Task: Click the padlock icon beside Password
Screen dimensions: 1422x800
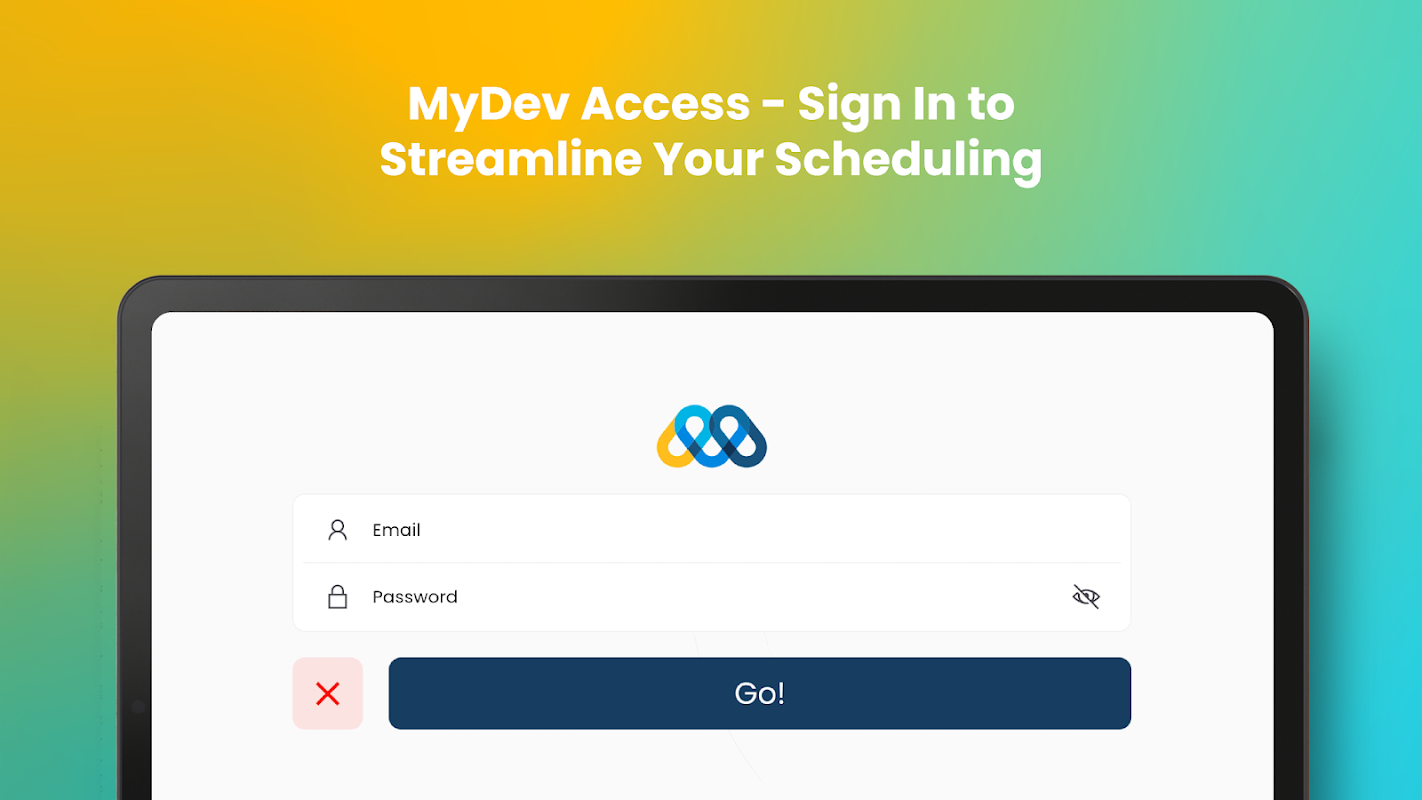Action: tap(337, 597)
